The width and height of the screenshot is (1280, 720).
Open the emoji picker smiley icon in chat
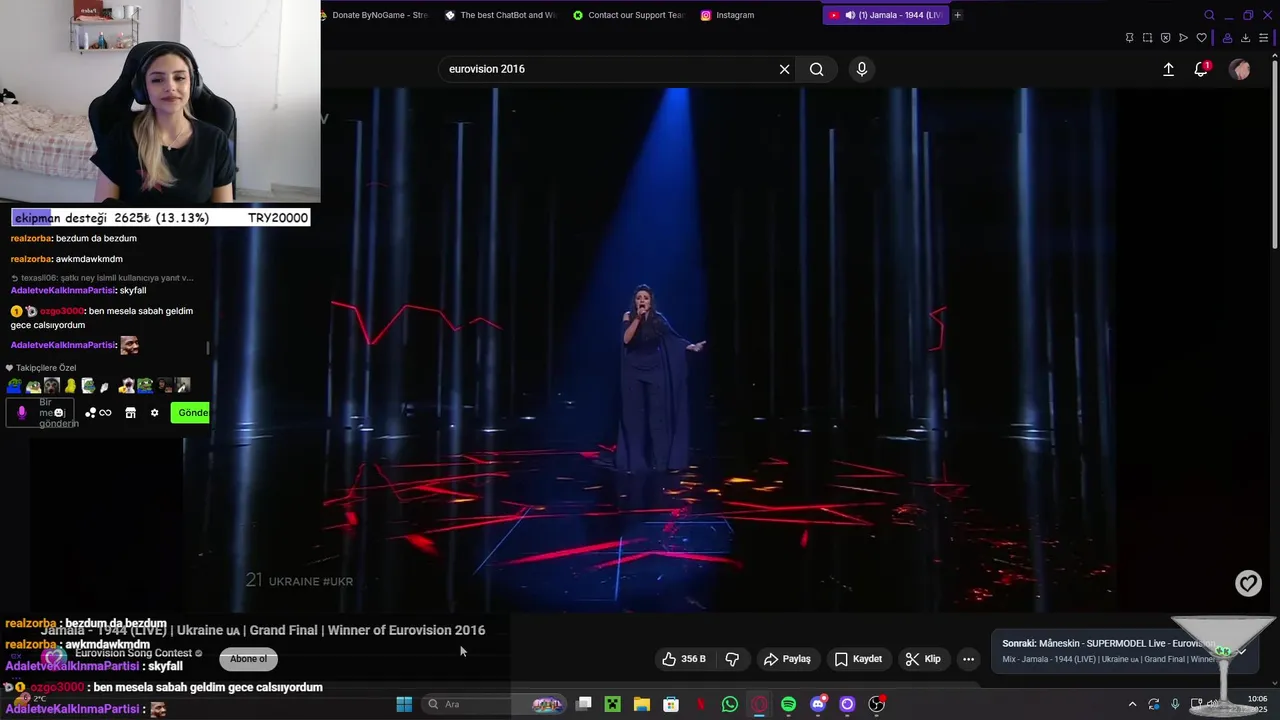tap(59, 412)
